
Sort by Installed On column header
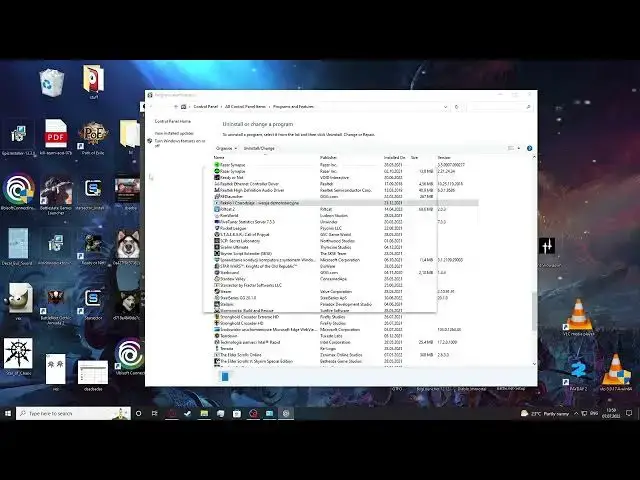[394, 157]
